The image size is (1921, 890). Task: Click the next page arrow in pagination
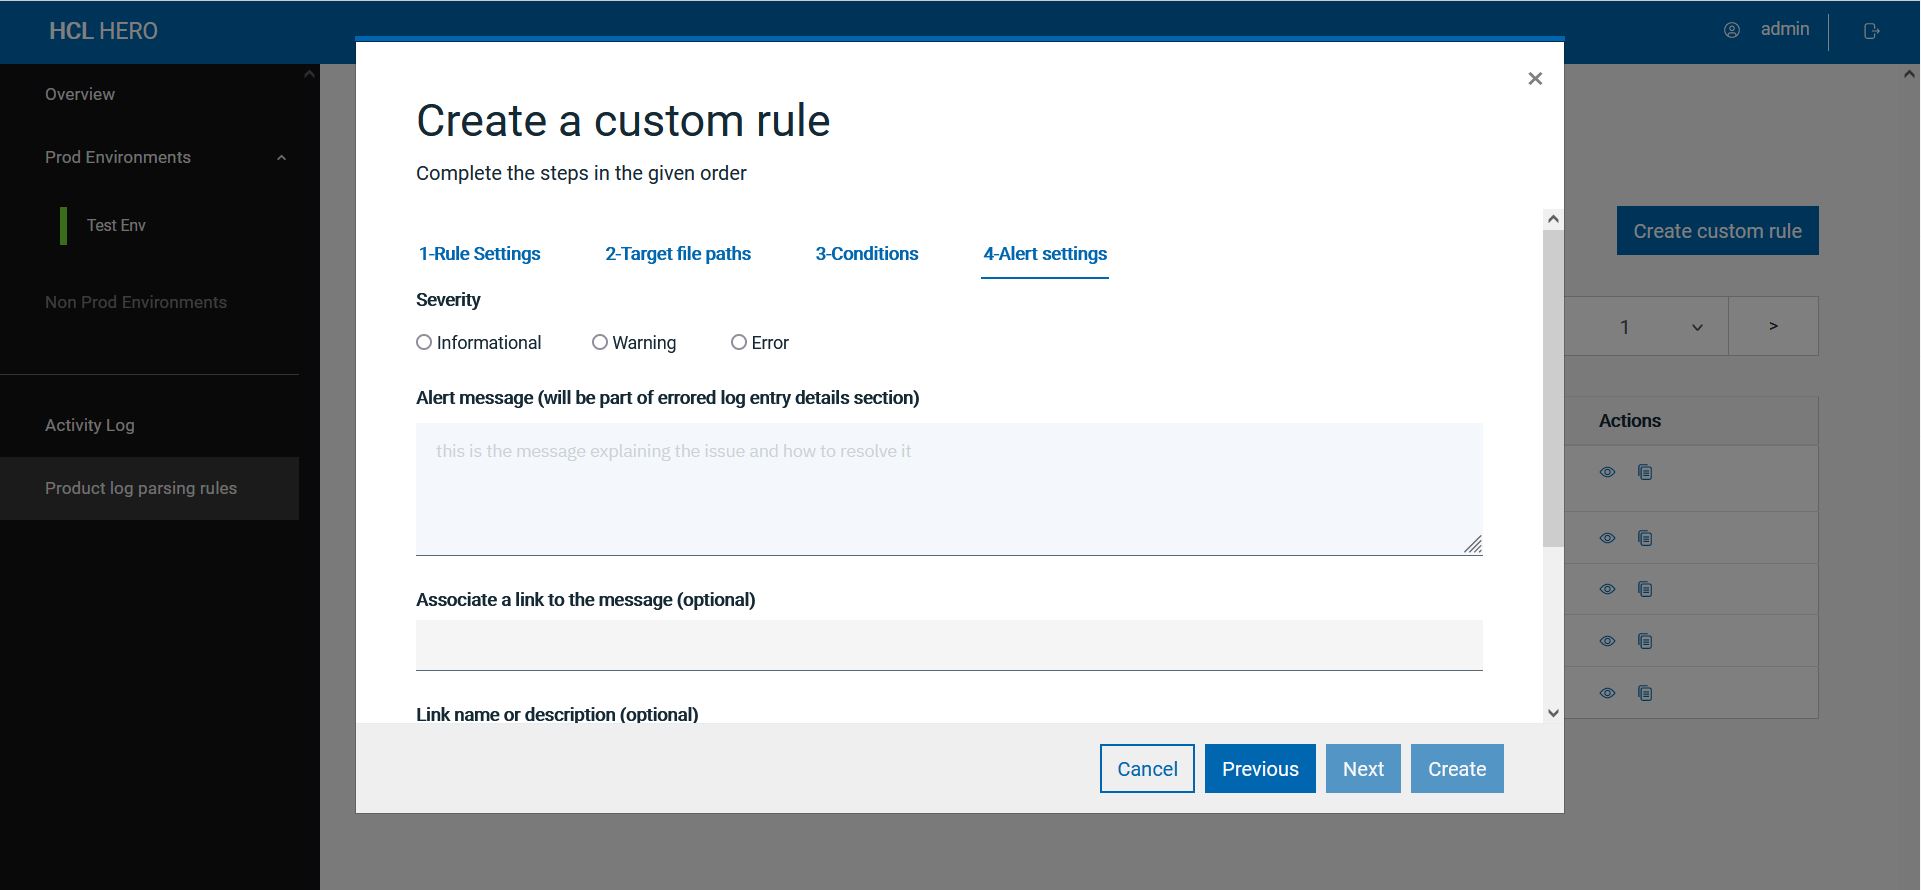pyautogui.click(x=1773, y=326)
